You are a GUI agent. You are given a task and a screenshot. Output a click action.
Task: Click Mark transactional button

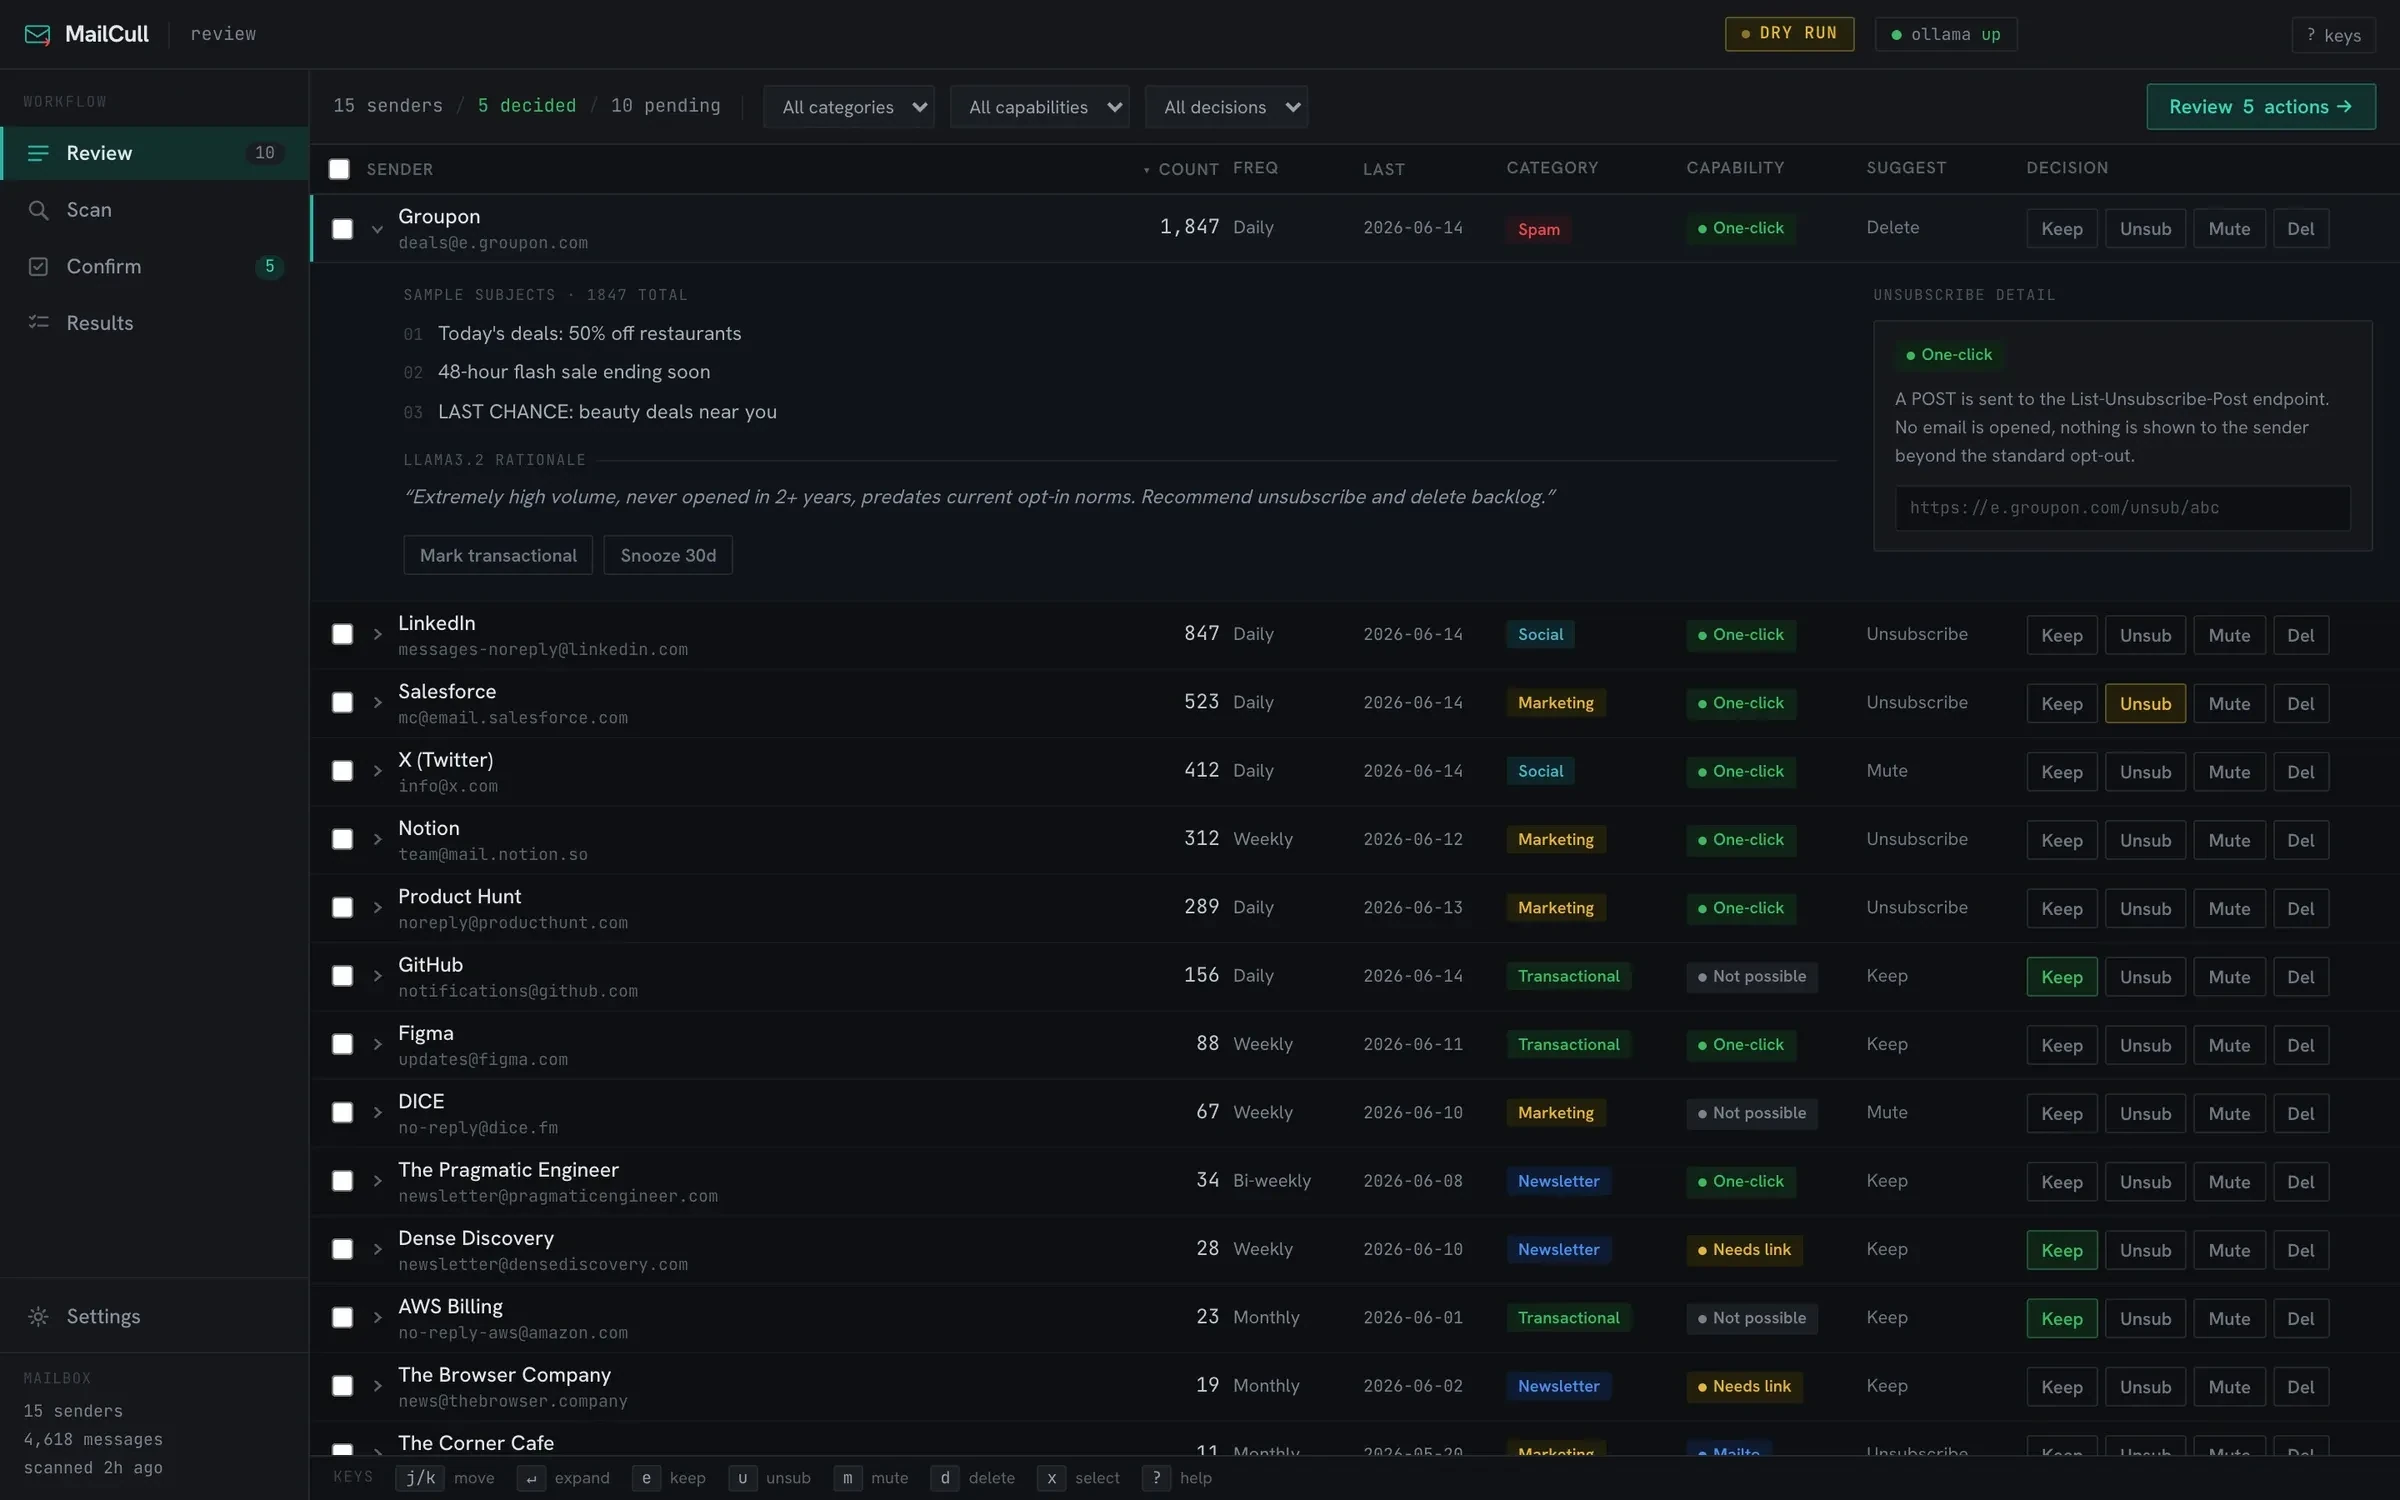pos(497,555)
